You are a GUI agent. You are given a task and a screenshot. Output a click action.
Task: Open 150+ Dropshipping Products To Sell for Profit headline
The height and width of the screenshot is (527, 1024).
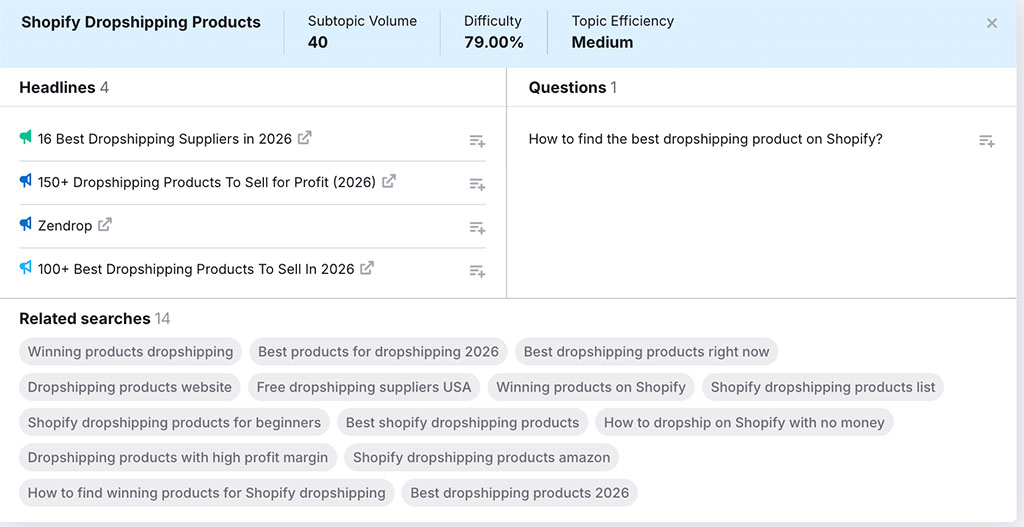tap(207, 182)
